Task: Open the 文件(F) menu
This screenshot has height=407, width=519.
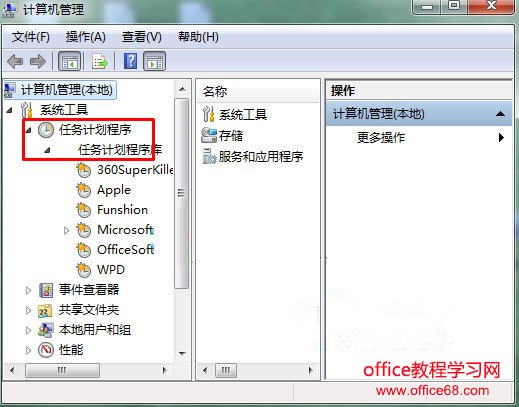Action: 31,37
